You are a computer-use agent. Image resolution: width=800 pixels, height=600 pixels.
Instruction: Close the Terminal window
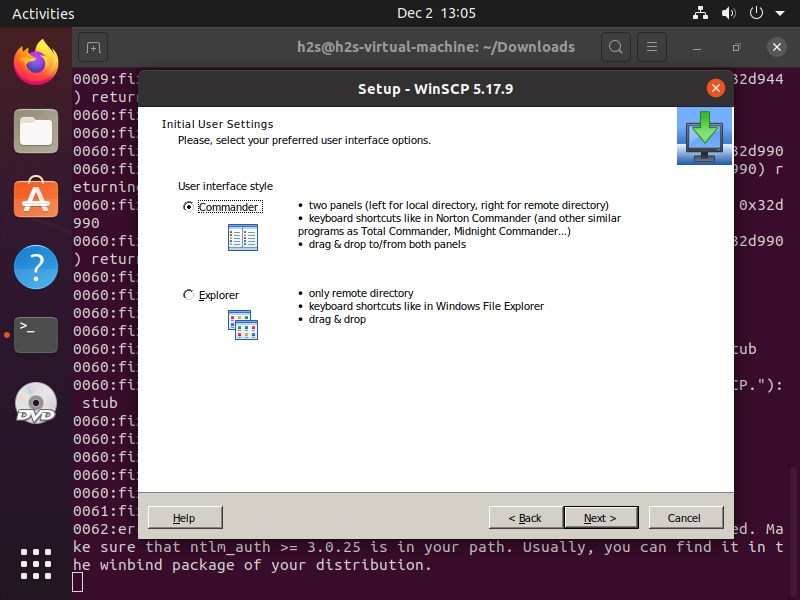click(x=777, y=47)
